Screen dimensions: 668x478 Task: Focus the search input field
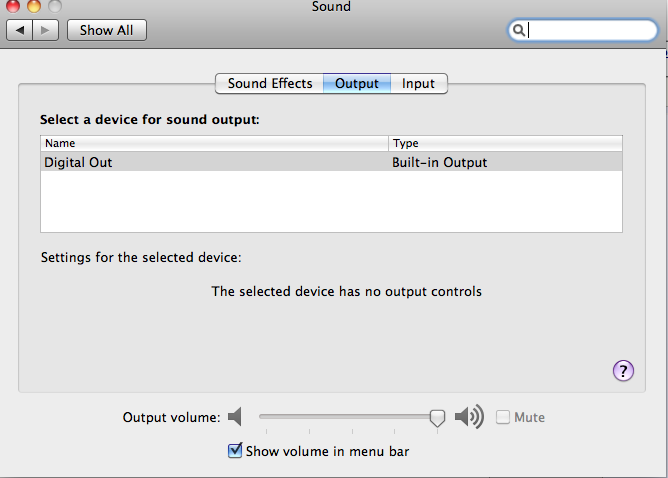(590, 30)
